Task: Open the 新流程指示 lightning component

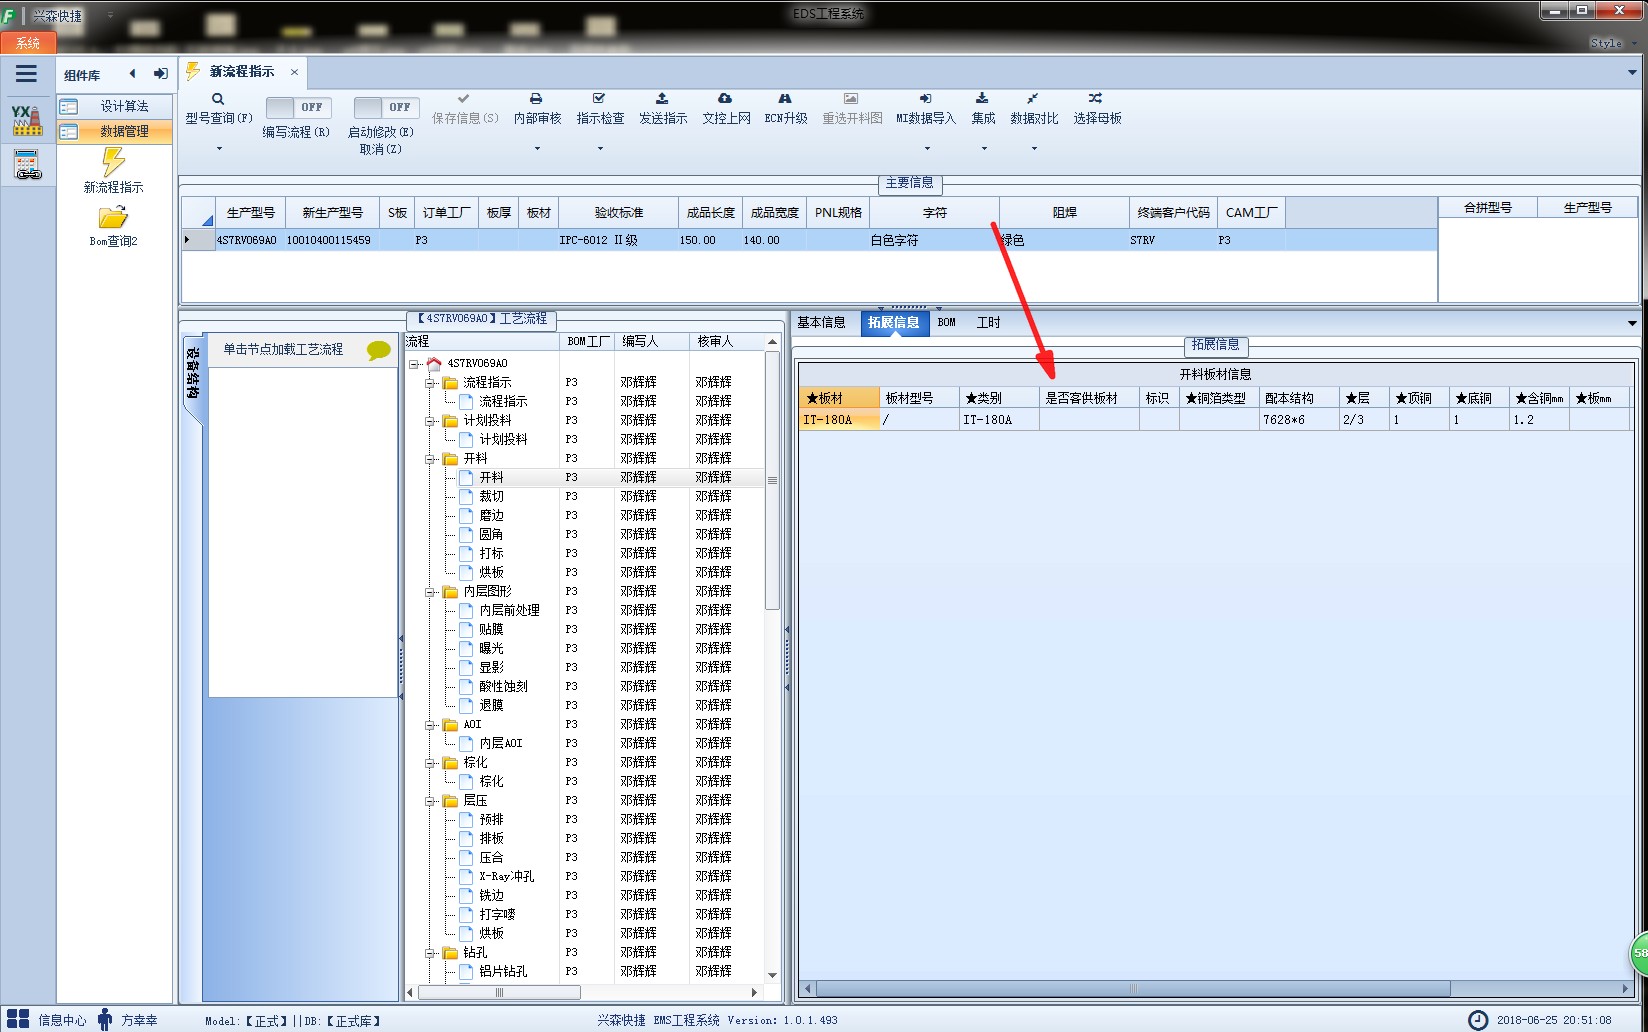Action: pos(113,170)
